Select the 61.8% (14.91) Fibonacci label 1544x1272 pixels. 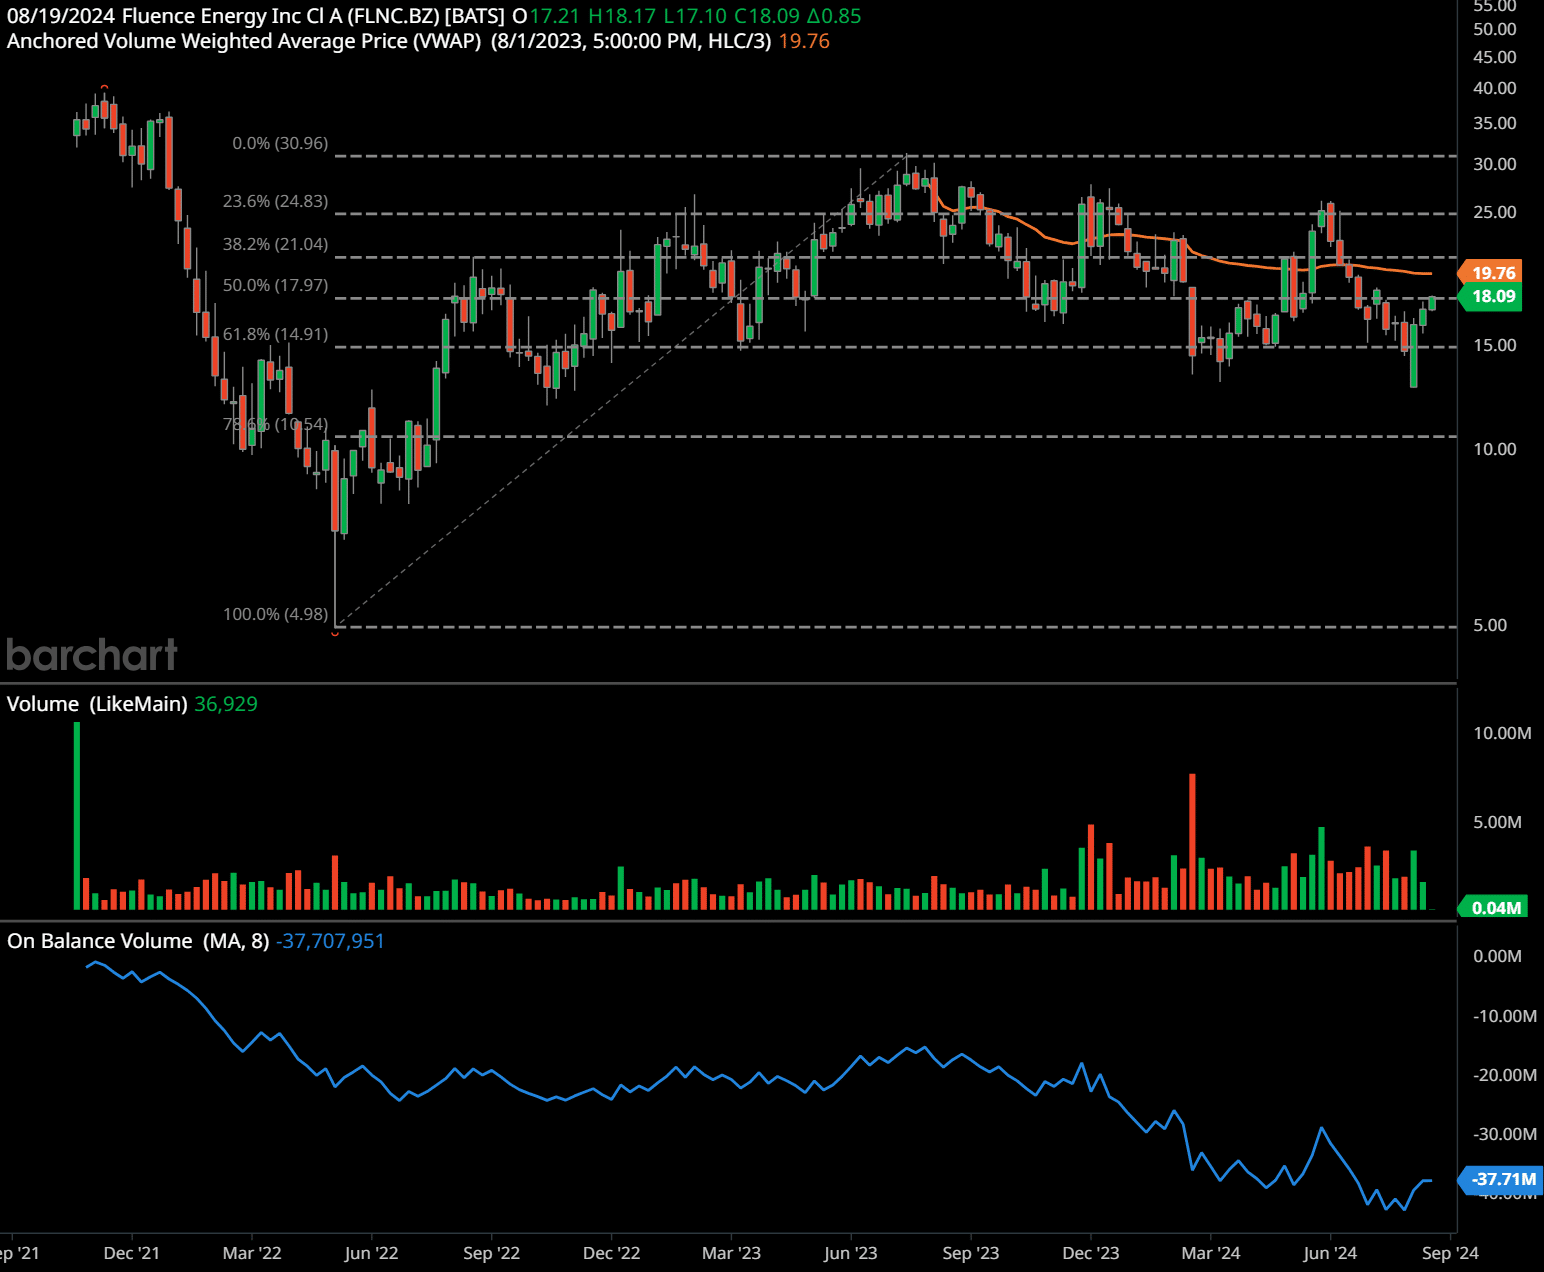point(275,334)
